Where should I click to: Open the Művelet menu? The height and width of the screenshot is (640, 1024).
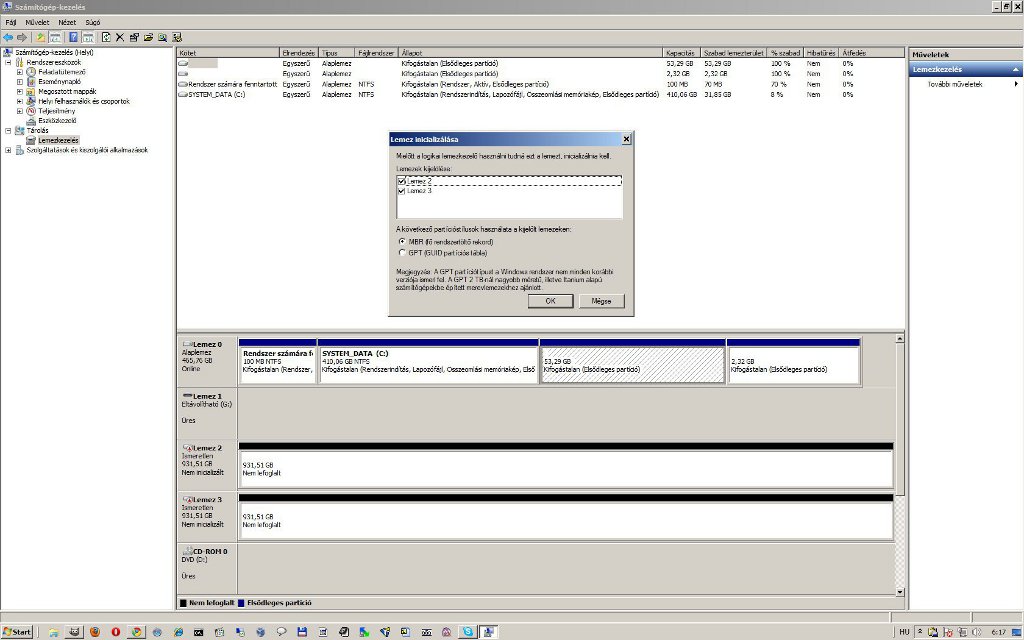pyautogui.click(x=37, y=22)
